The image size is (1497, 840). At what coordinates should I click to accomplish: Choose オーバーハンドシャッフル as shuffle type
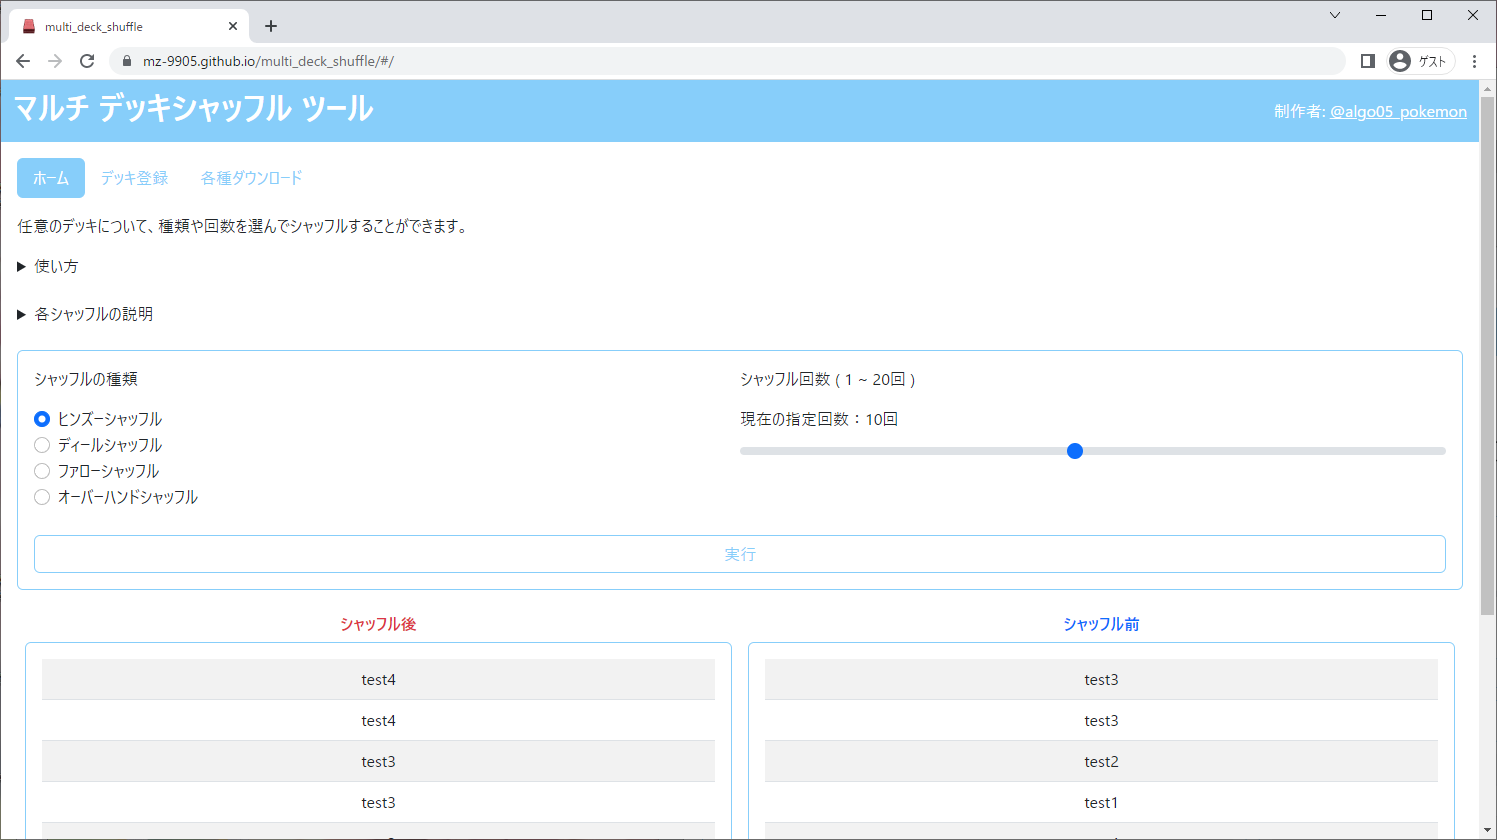pyautogui.click(x=41, y=496)
